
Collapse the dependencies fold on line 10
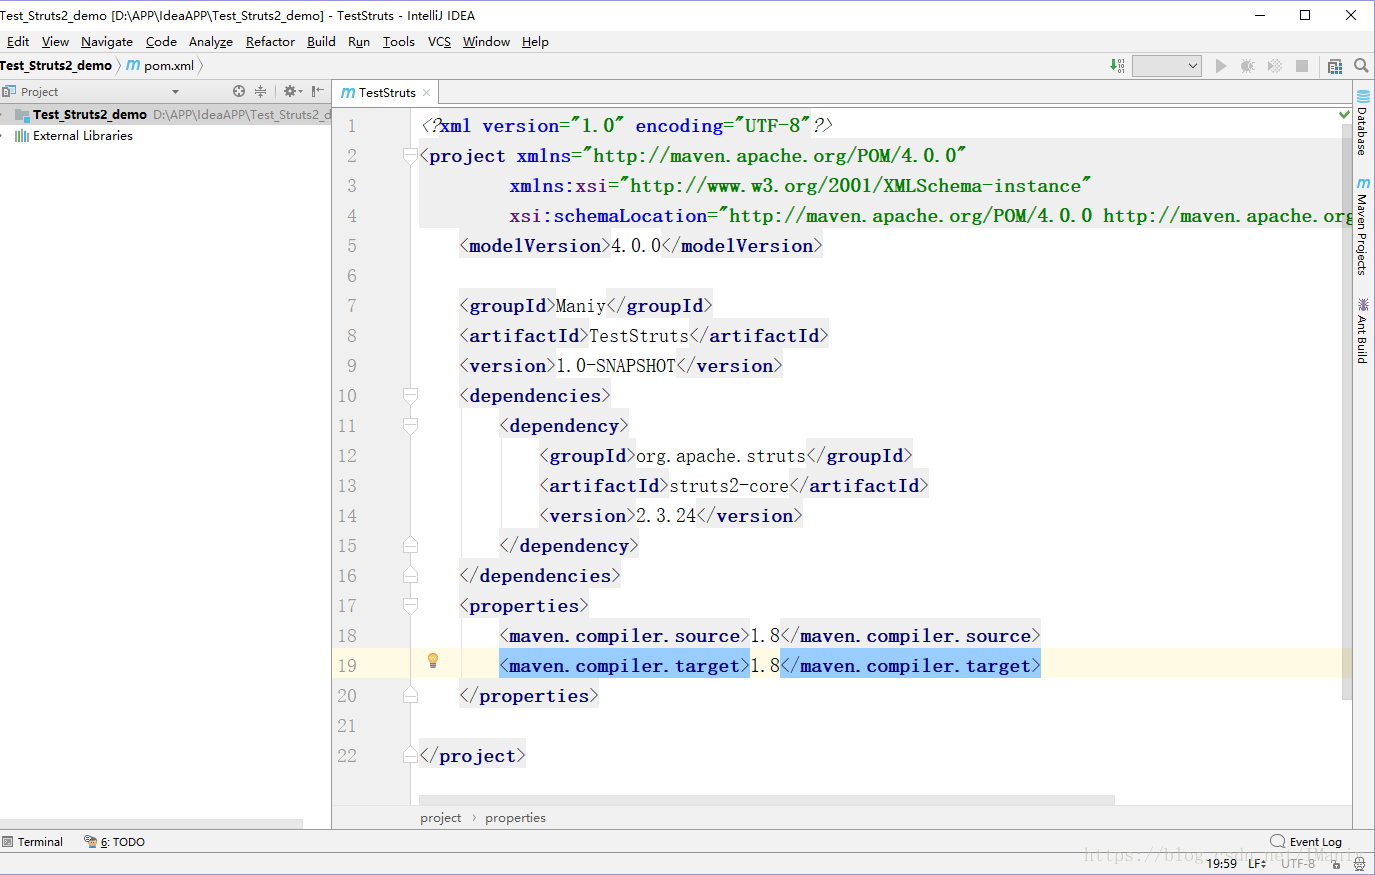point(410,396)
